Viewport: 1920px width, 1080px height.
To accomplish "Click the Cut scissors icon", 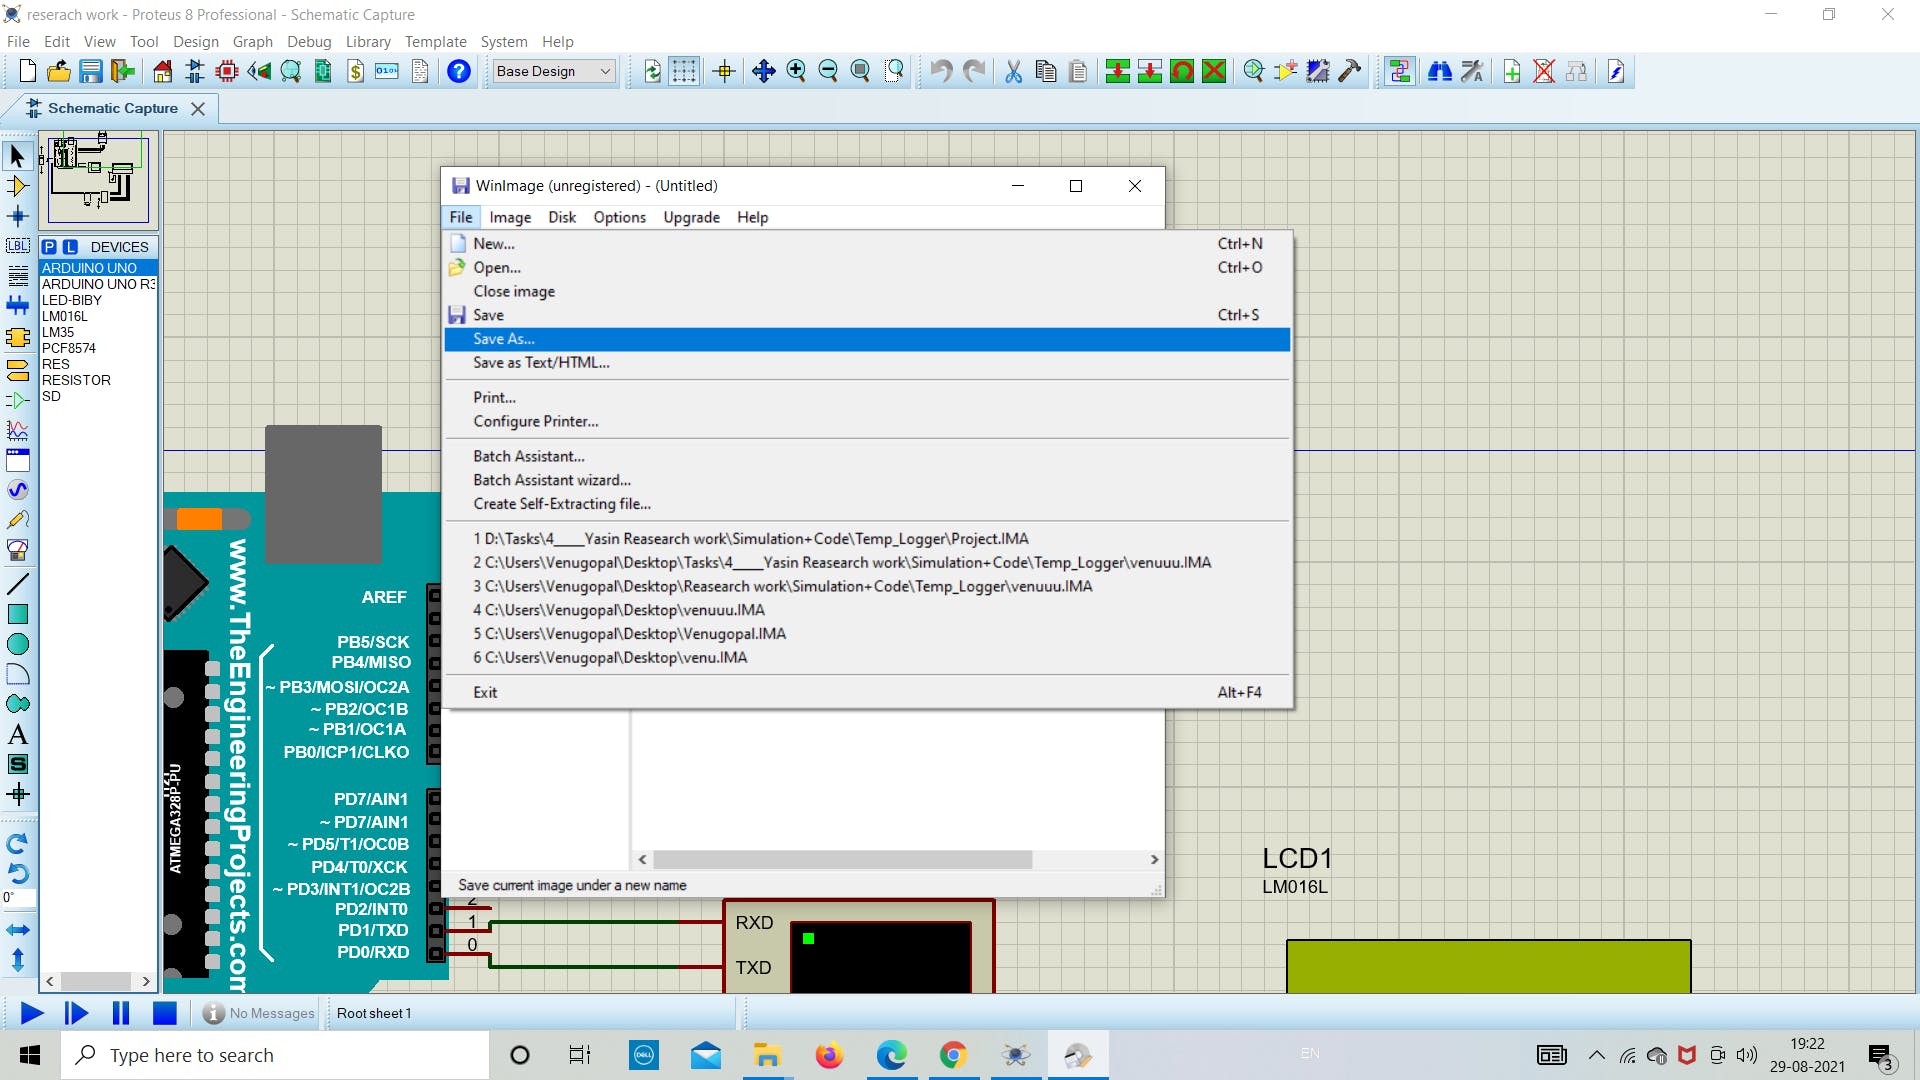I will 1013,71.
